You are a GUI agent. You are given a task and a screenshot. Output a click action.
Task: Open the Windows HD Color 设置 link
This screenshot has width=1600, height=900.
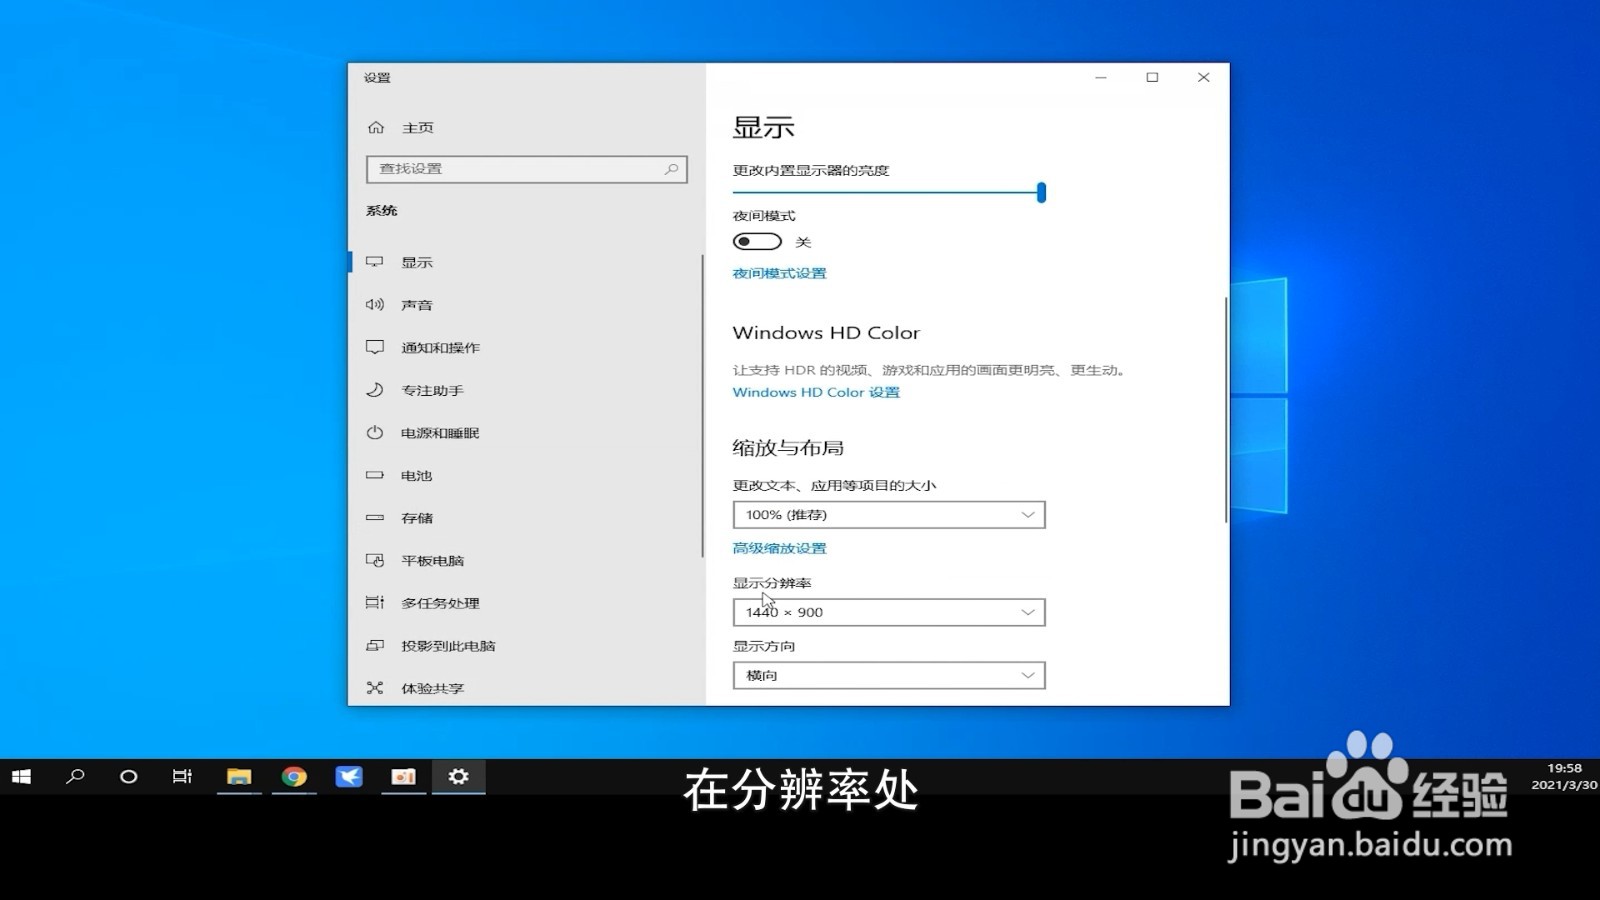[x=816, y=392]
